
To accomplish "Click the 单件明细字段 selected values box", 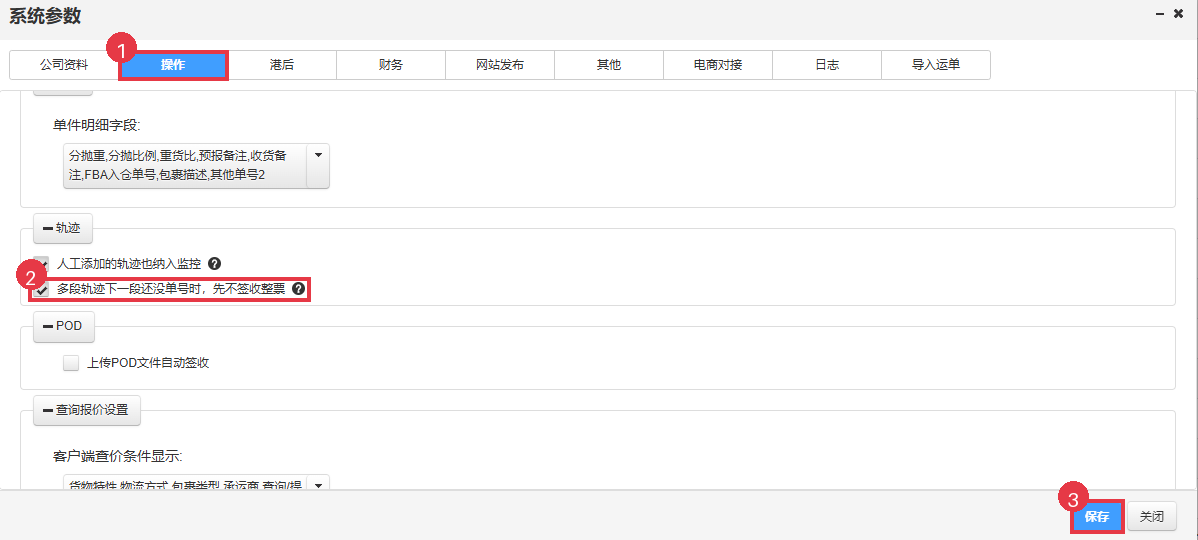I will 184,165.
